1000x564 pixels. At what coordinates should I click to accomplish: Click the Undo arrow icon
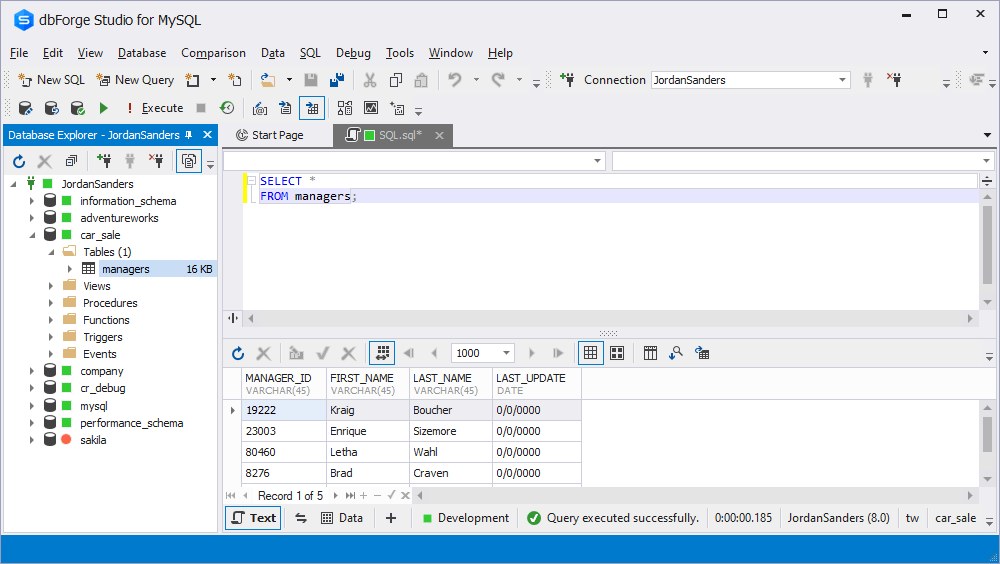pyautogui.click(x=455, y=80)
